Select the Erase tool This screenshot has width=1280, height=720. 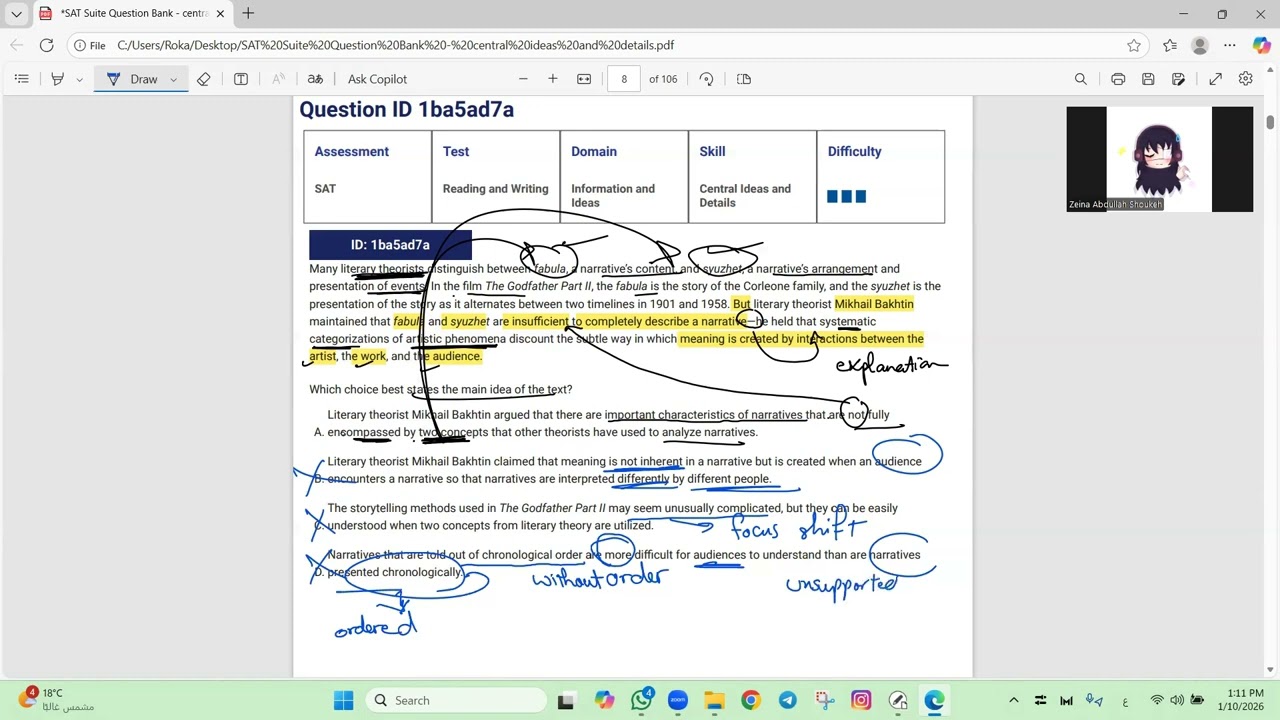click(x=204, y=79)
